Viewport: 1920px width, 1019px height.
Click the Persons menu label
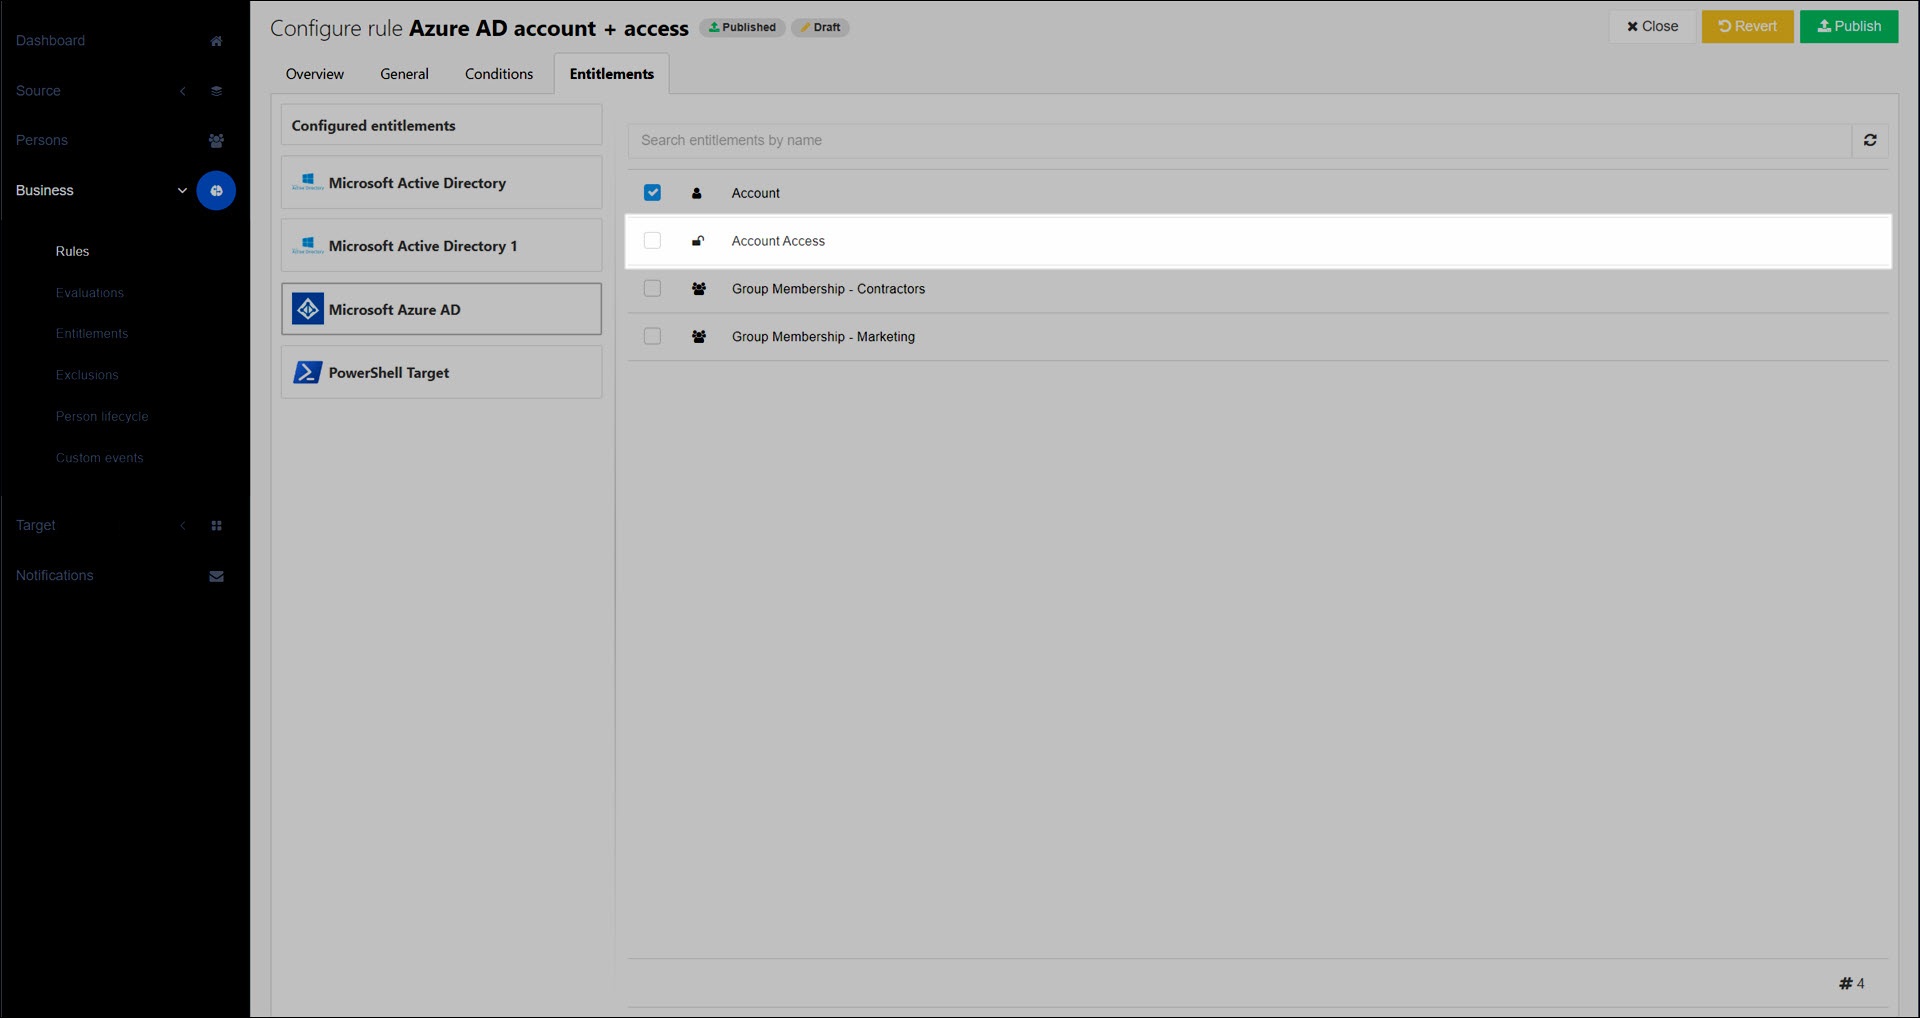pos(42,141)
